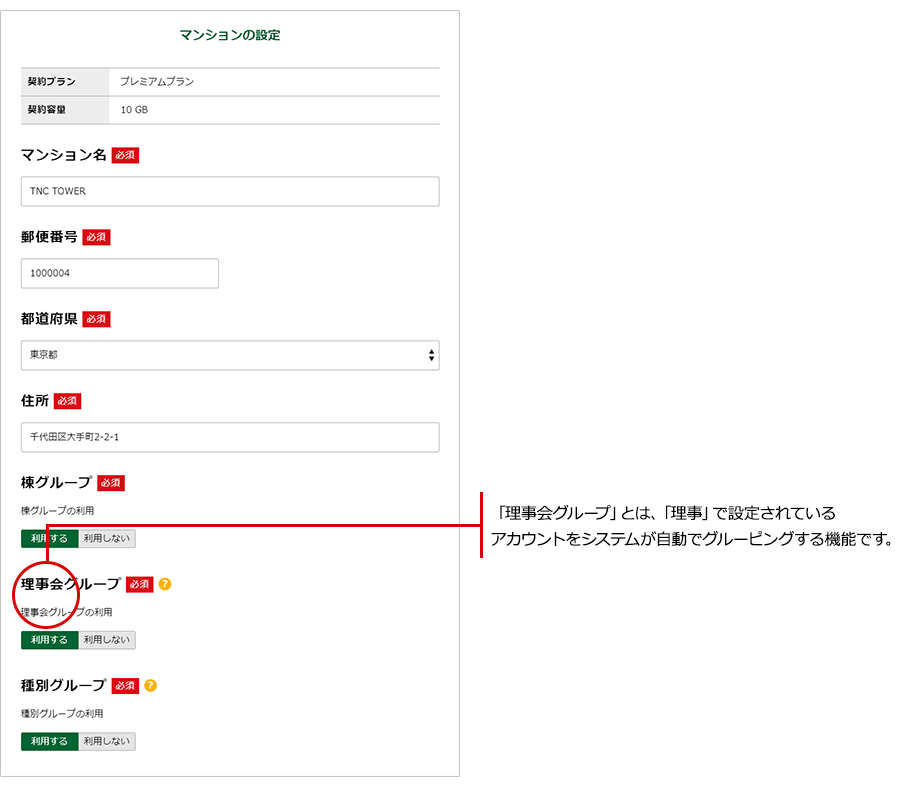Click the help icon beside 理事会グループ

pyautogui.click(x=165, y=584)
